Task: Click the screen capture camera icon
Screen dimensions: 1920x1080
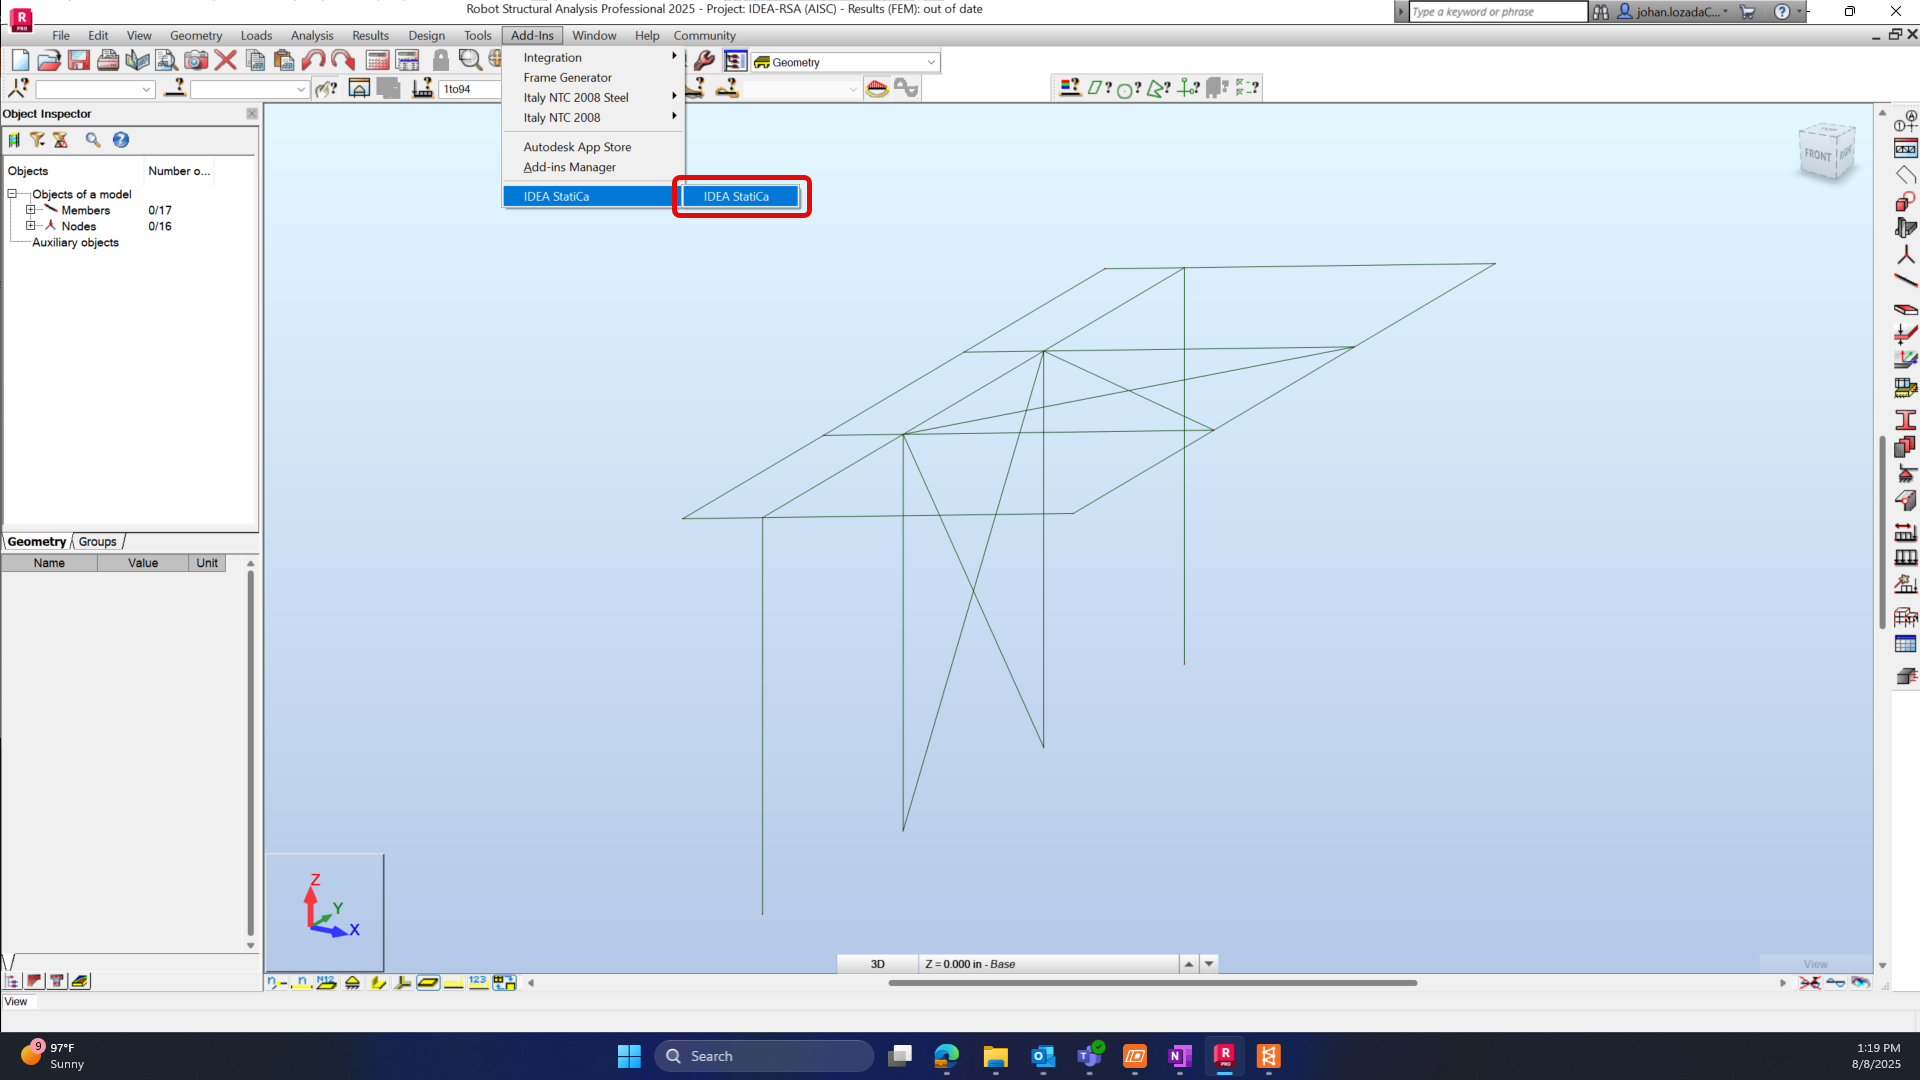Action: 196,61
